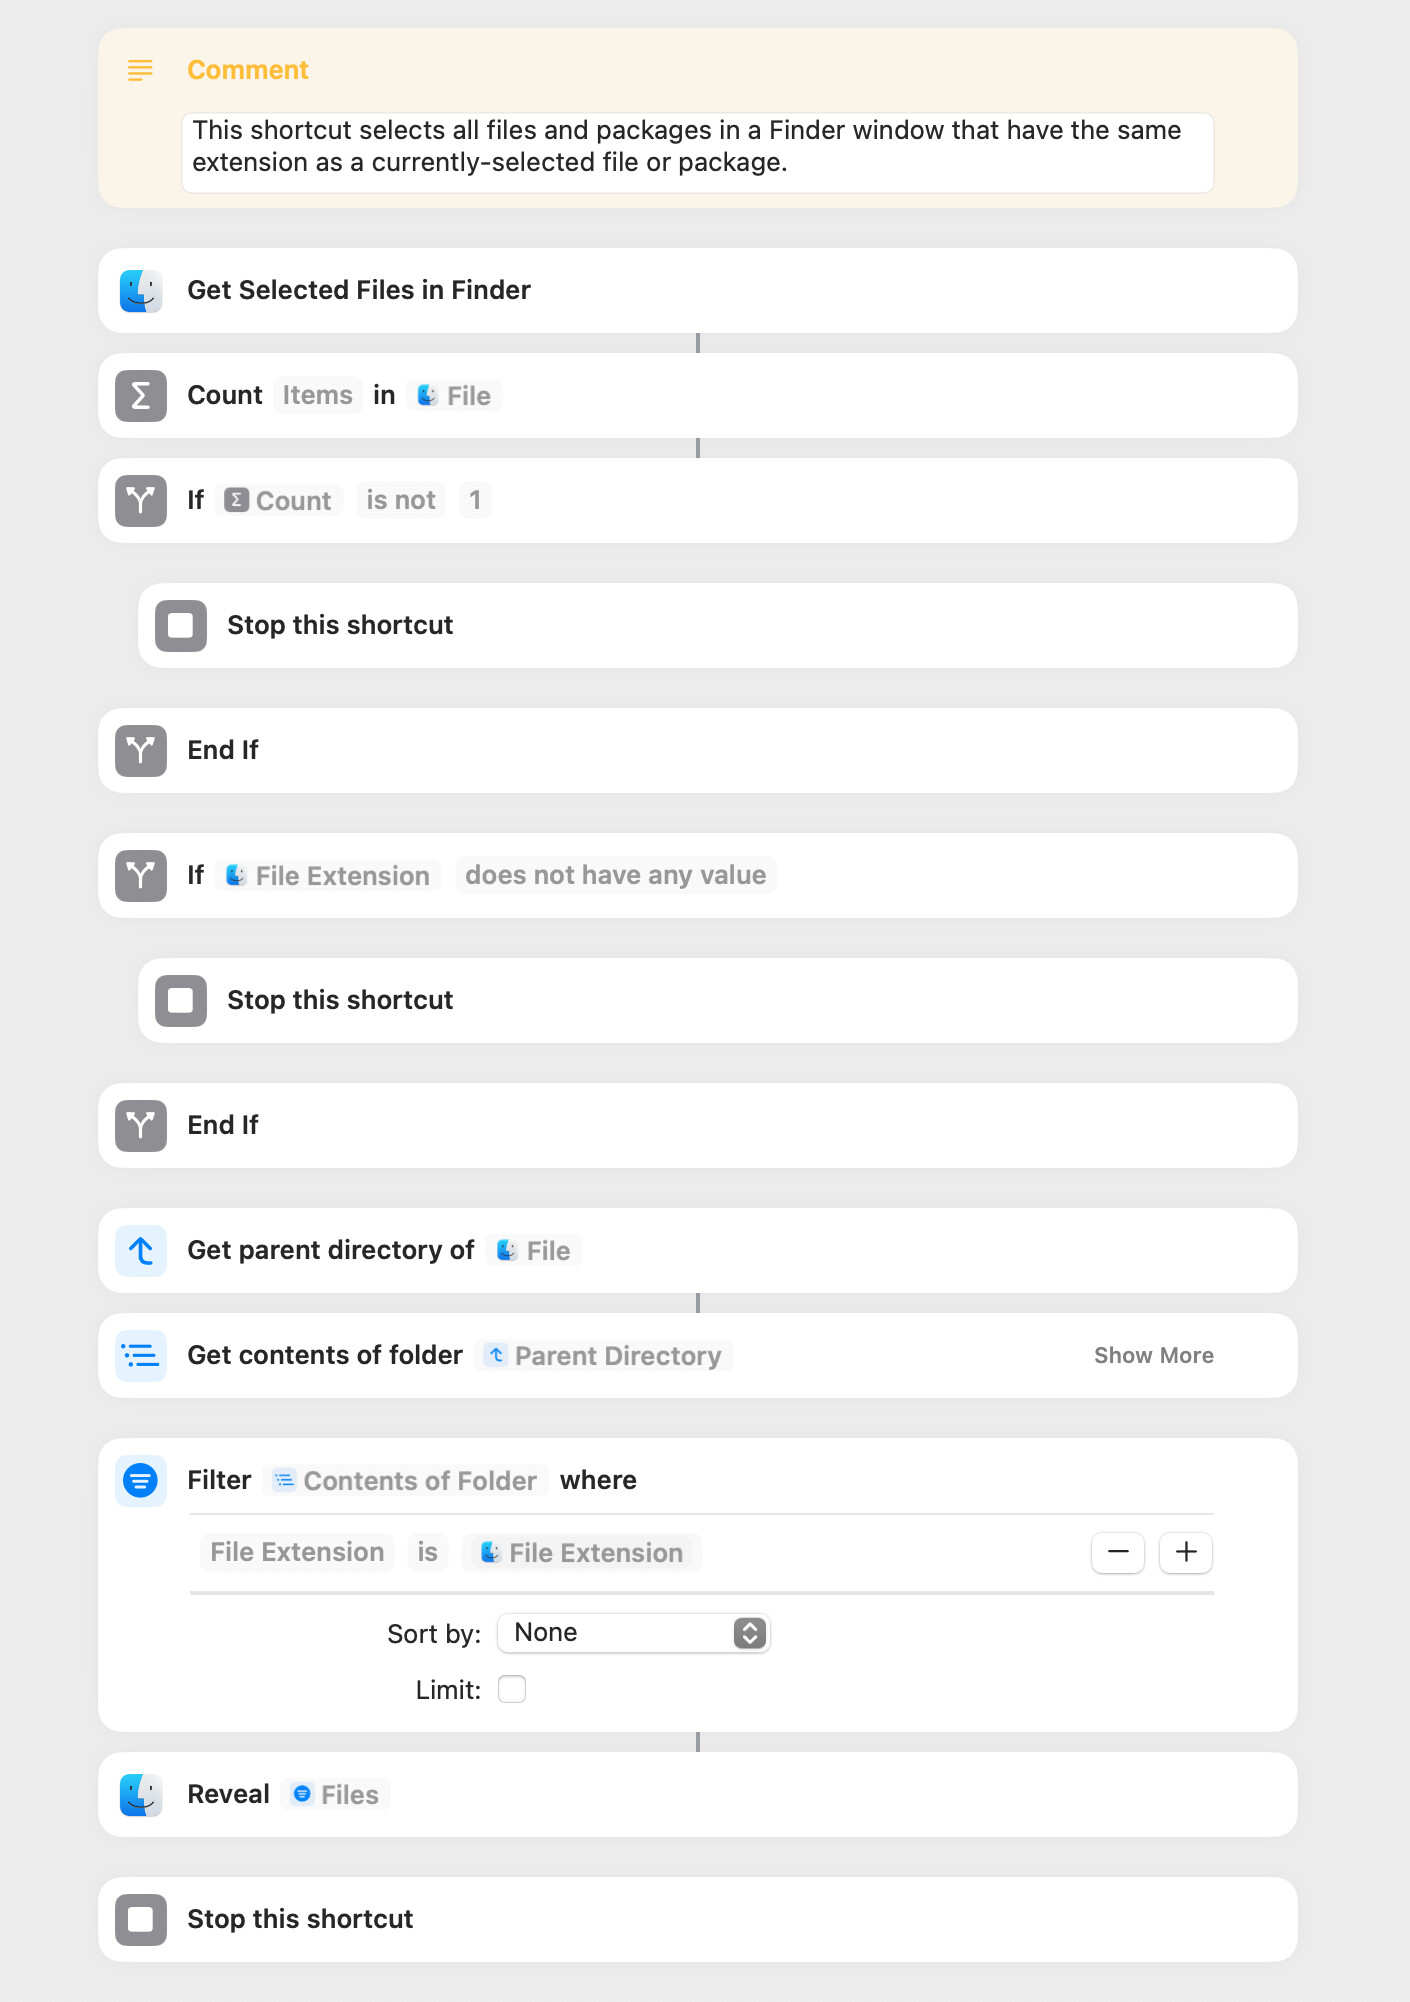The height and width of the screenshot is (2002, 1410).
Task: Select the Items token in Count action
Action: (318, 396)
